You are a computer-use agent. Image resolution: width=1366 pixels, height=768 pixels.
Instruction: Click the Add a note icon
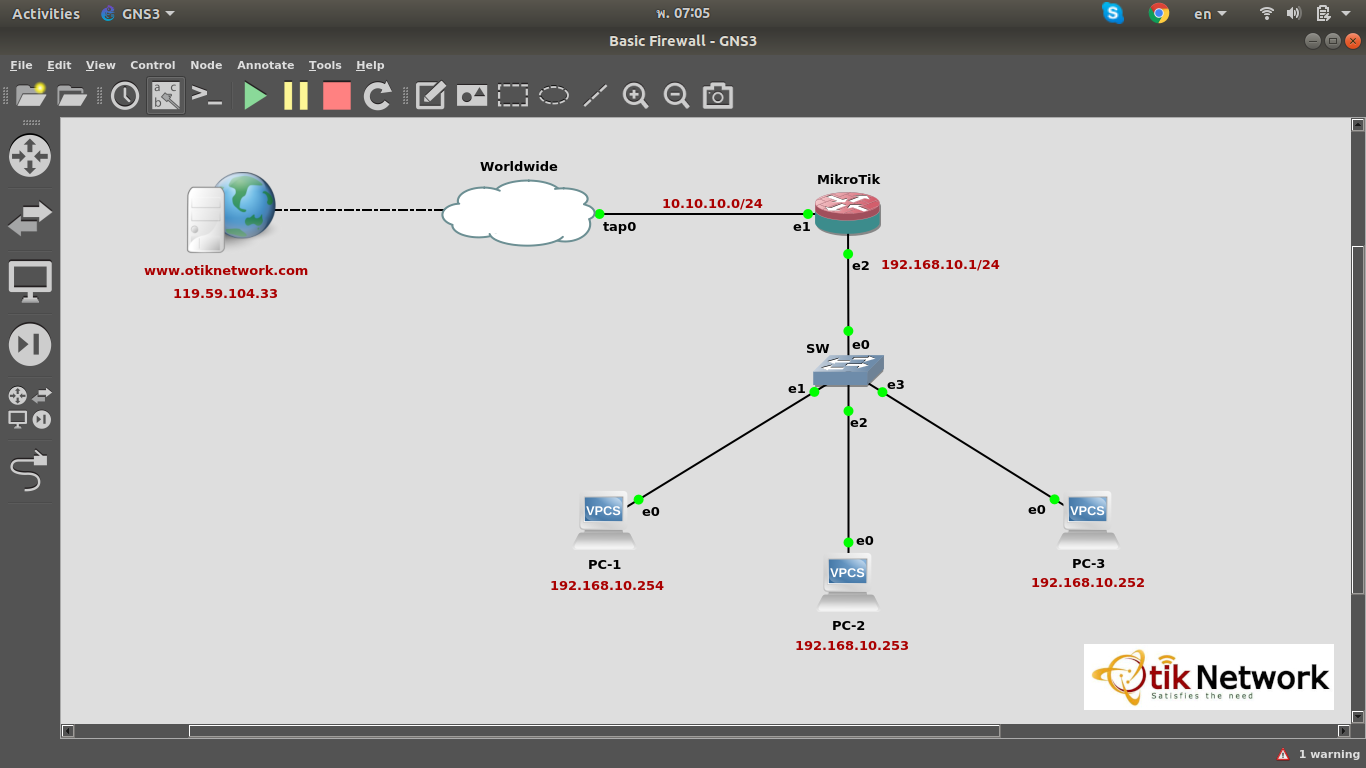point(430,96)
